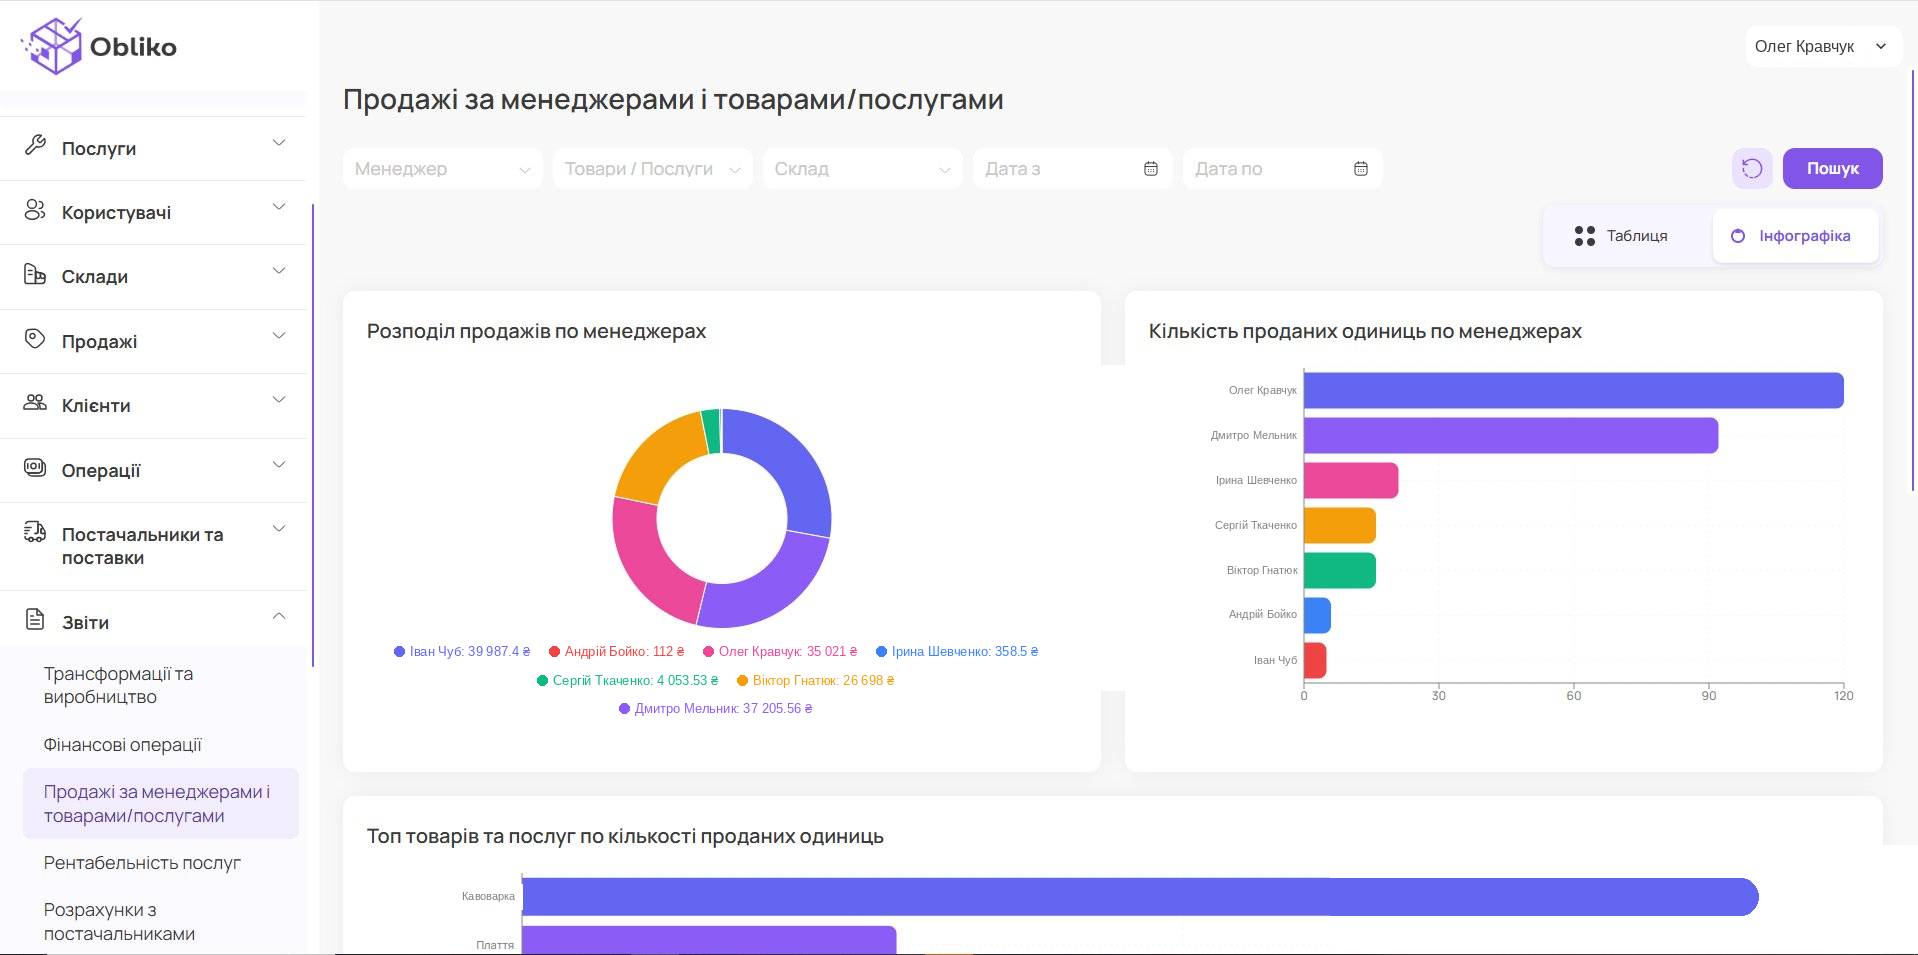
Task: Click the Сергій Ткаченко orange bar
Action: (x=1340, y=525)
